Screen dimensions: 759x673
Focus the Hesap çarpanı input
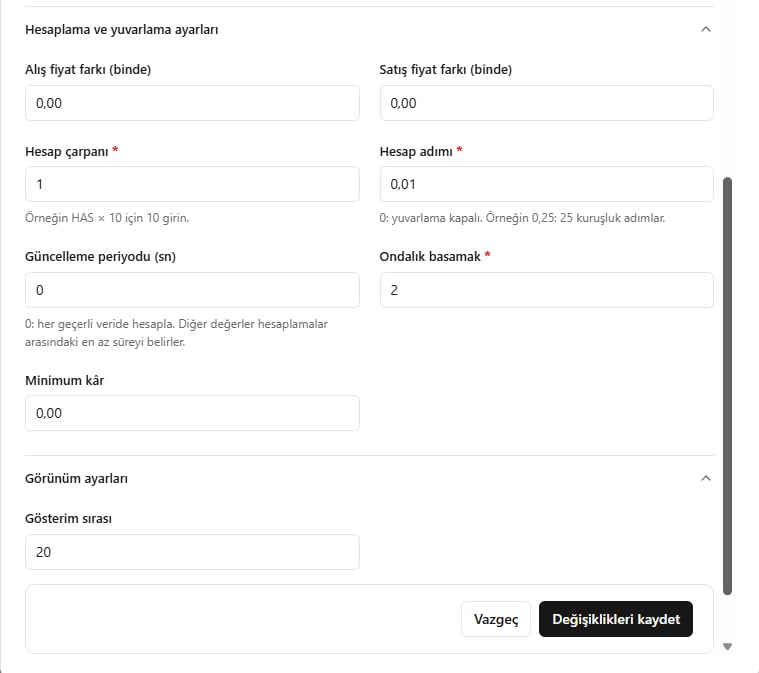[x=192, y=184]
